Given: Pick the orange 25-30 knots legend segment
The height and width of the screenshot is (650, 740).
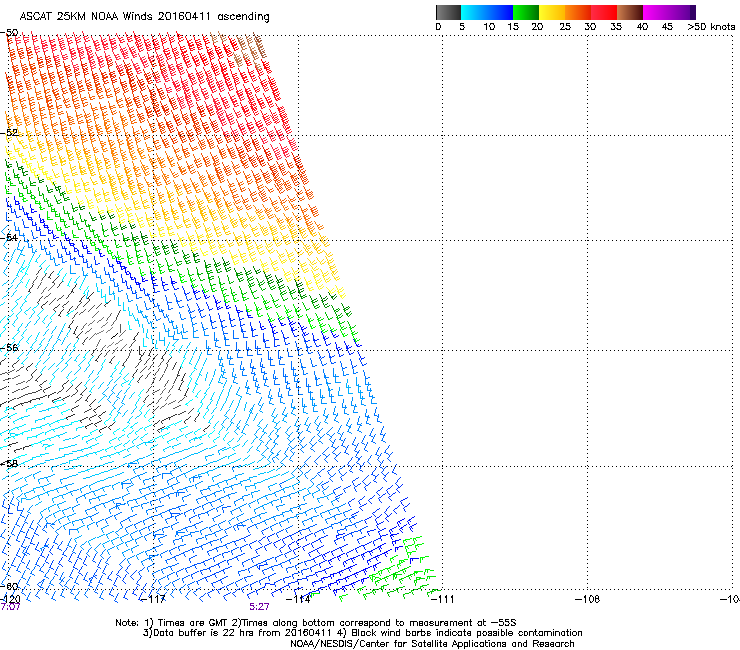Looking at the screenshot, I should 578,12.
